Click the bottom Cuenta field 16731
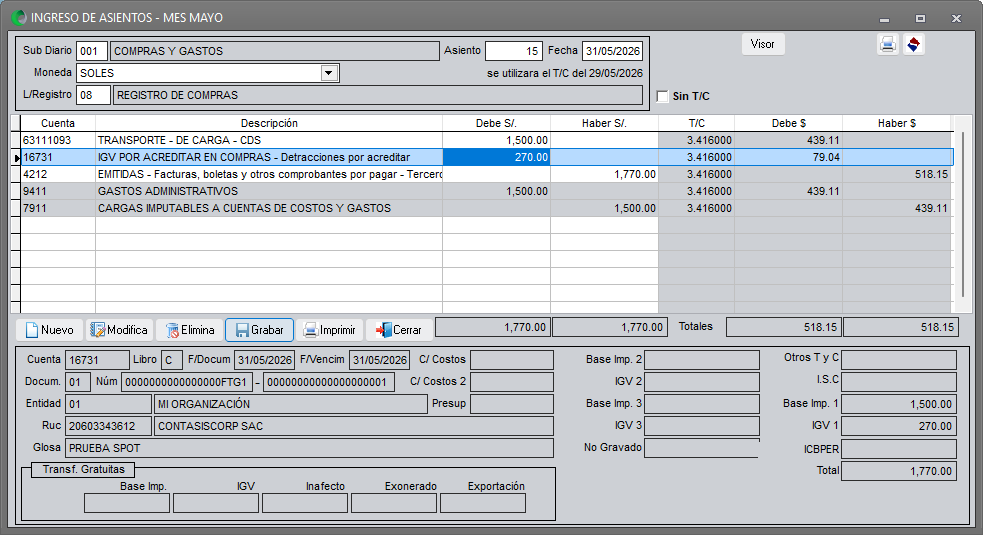 coord(97,360)
